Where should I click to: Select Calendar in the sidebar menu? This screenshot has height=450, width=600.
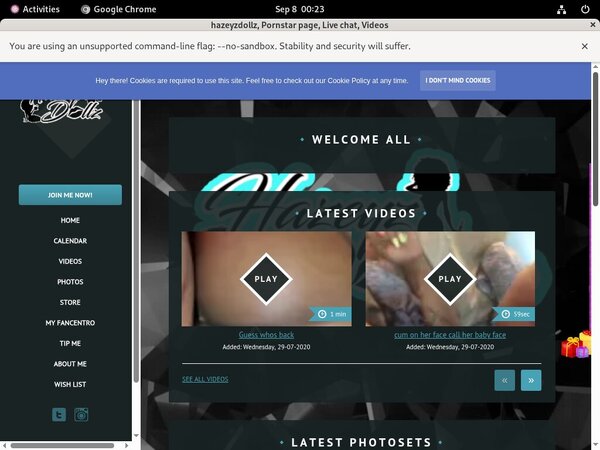[x=70, y=241]
